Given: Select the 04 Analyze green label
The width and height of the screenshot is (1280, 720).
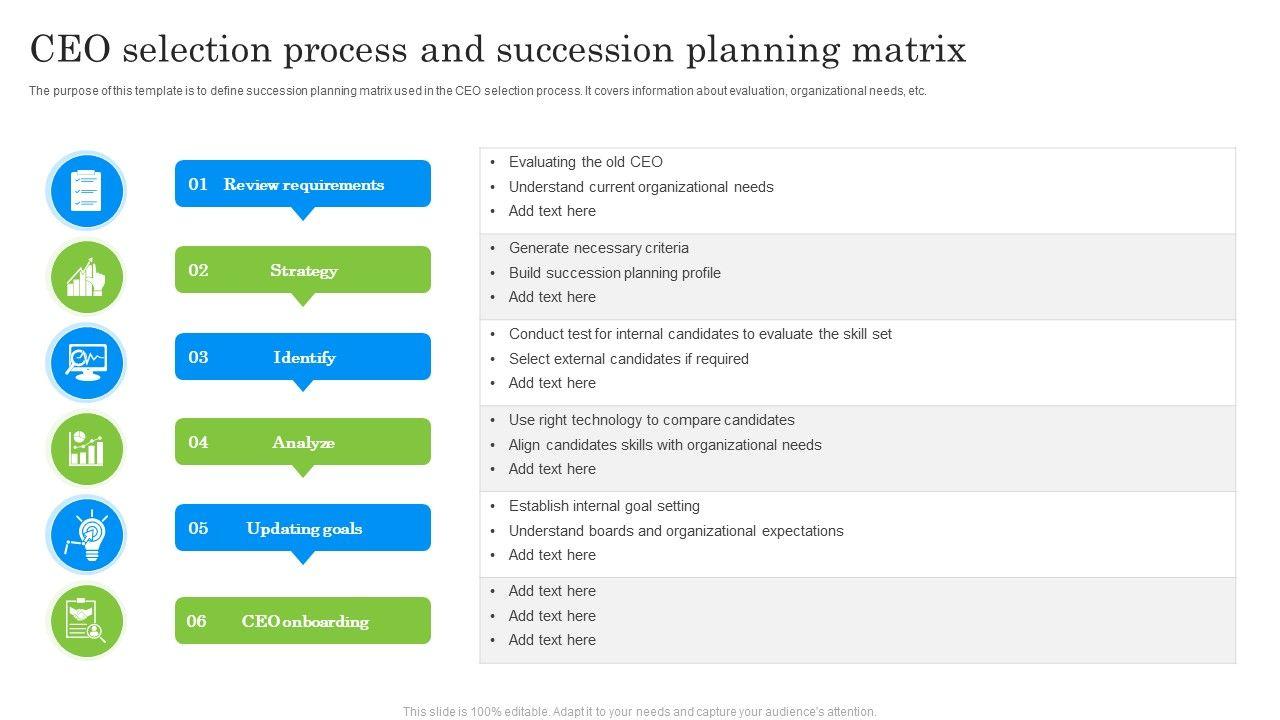Looking at the screenshot, I should pos(303,442).
